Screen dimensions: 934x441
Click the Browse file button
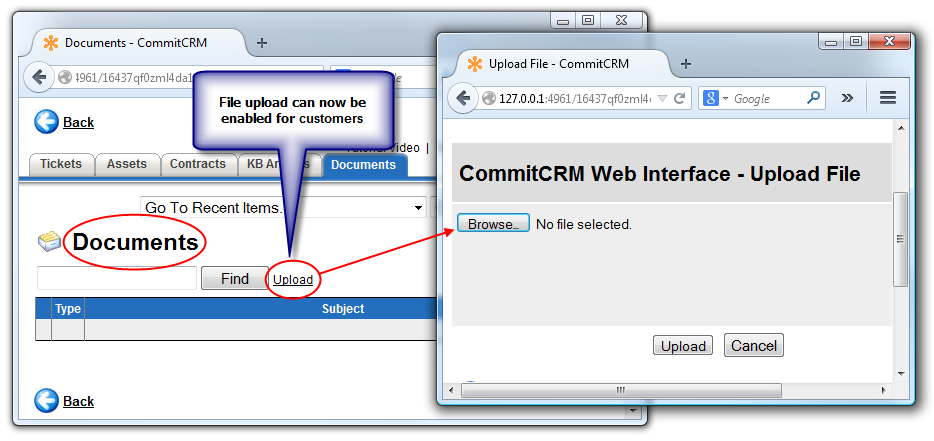[x=493, y=224]
